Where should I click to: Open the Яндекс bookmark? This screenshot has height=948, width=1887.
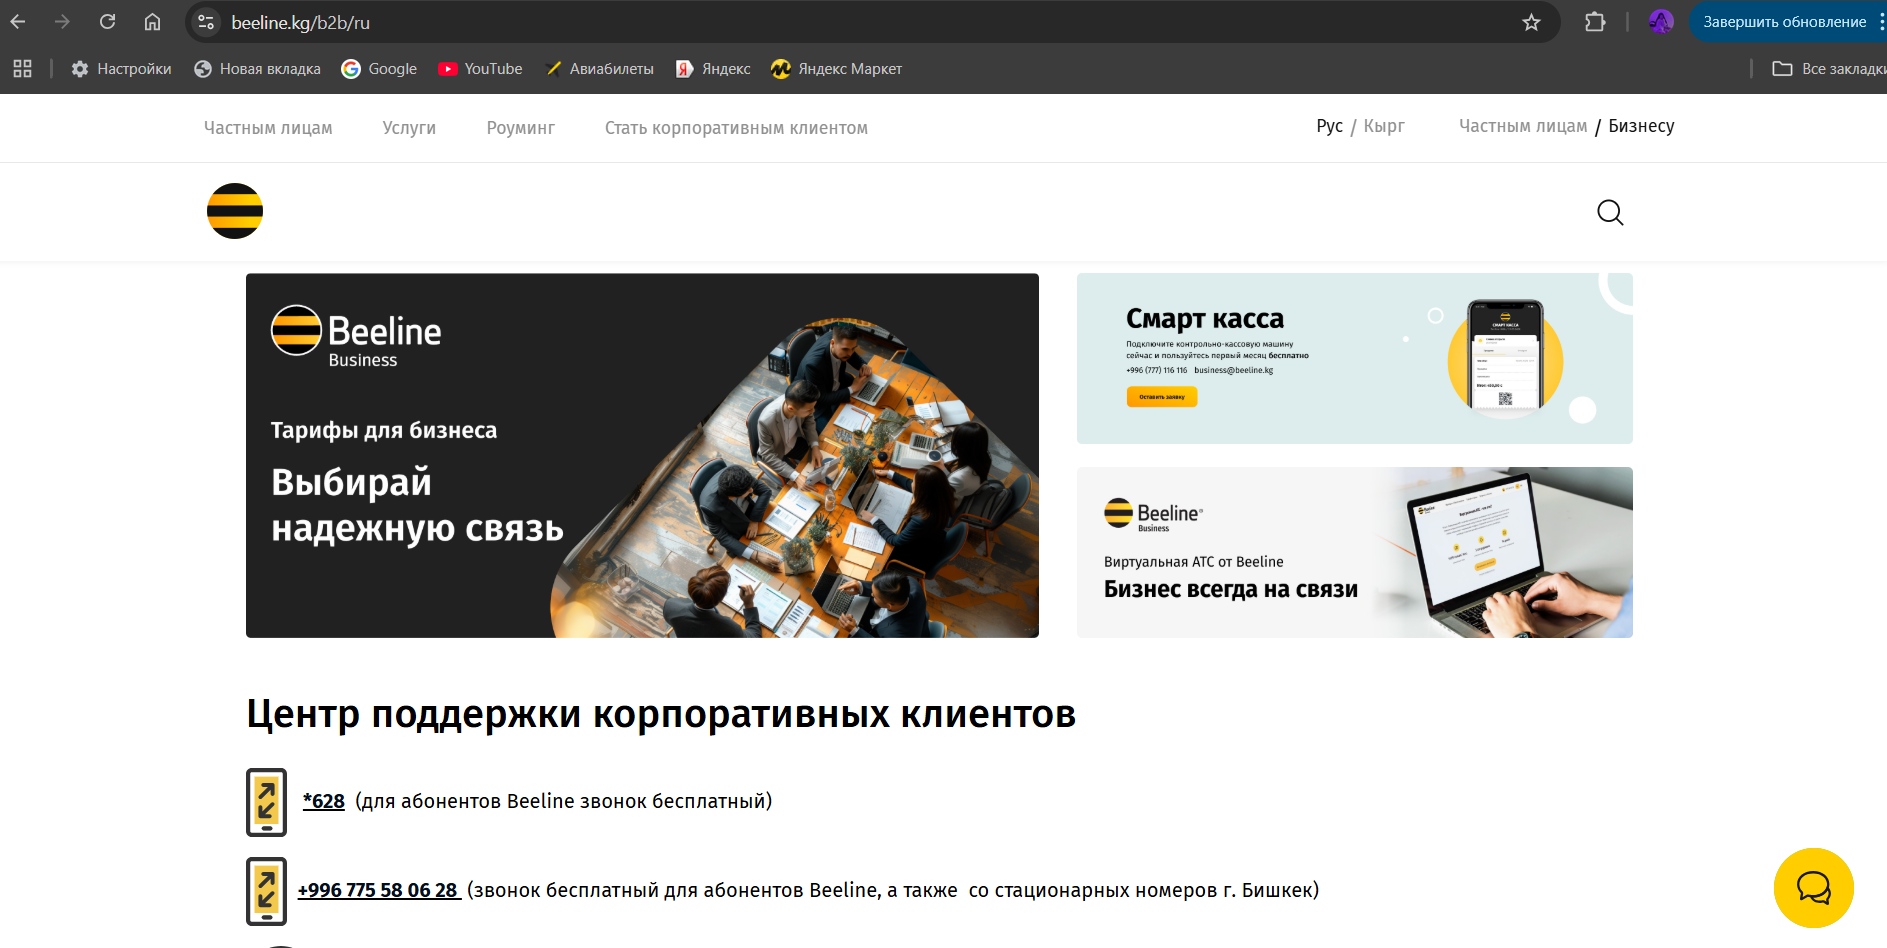pos(713,69)
